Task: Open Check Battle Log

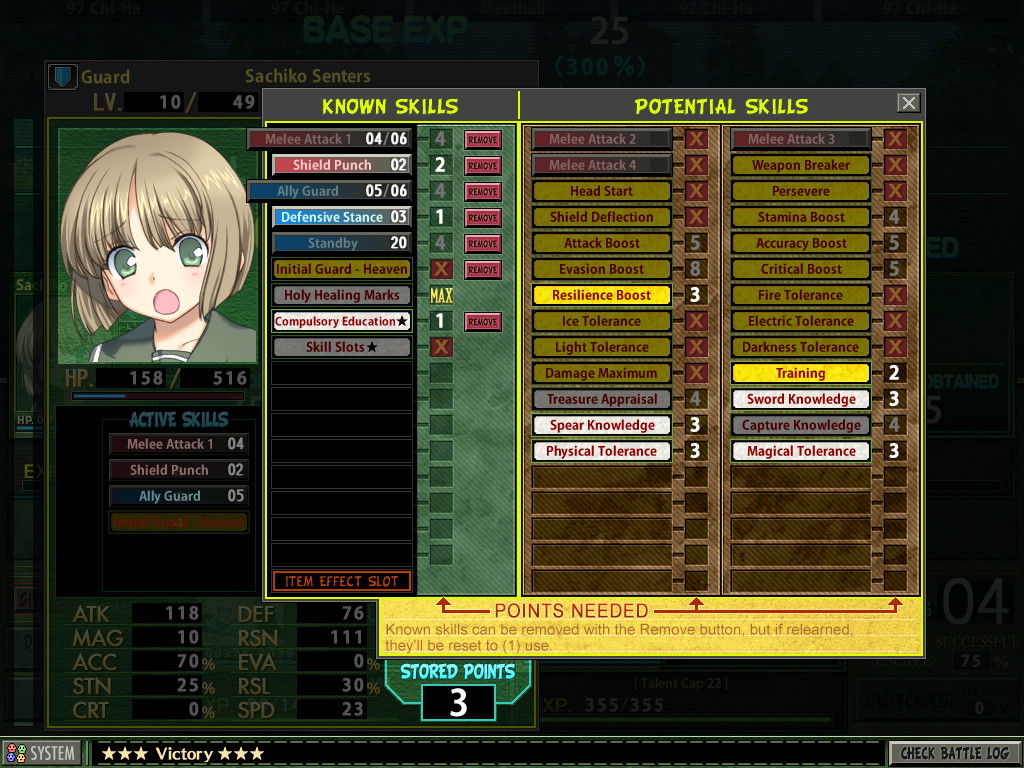Action: tap(953, 753)
